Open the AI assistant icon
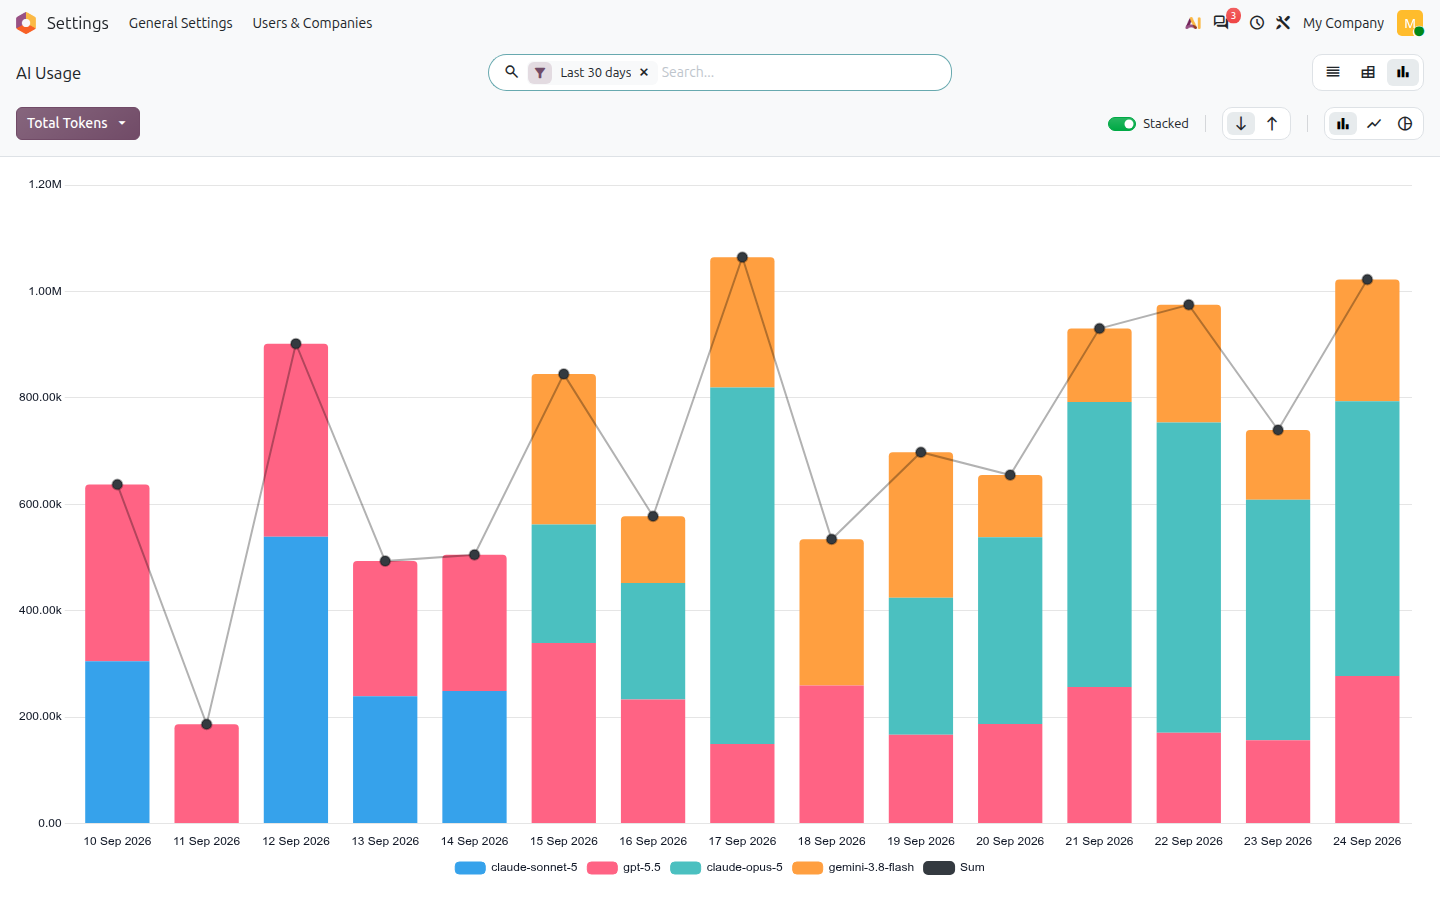 pyautogui.click(x=1193, y=23)
